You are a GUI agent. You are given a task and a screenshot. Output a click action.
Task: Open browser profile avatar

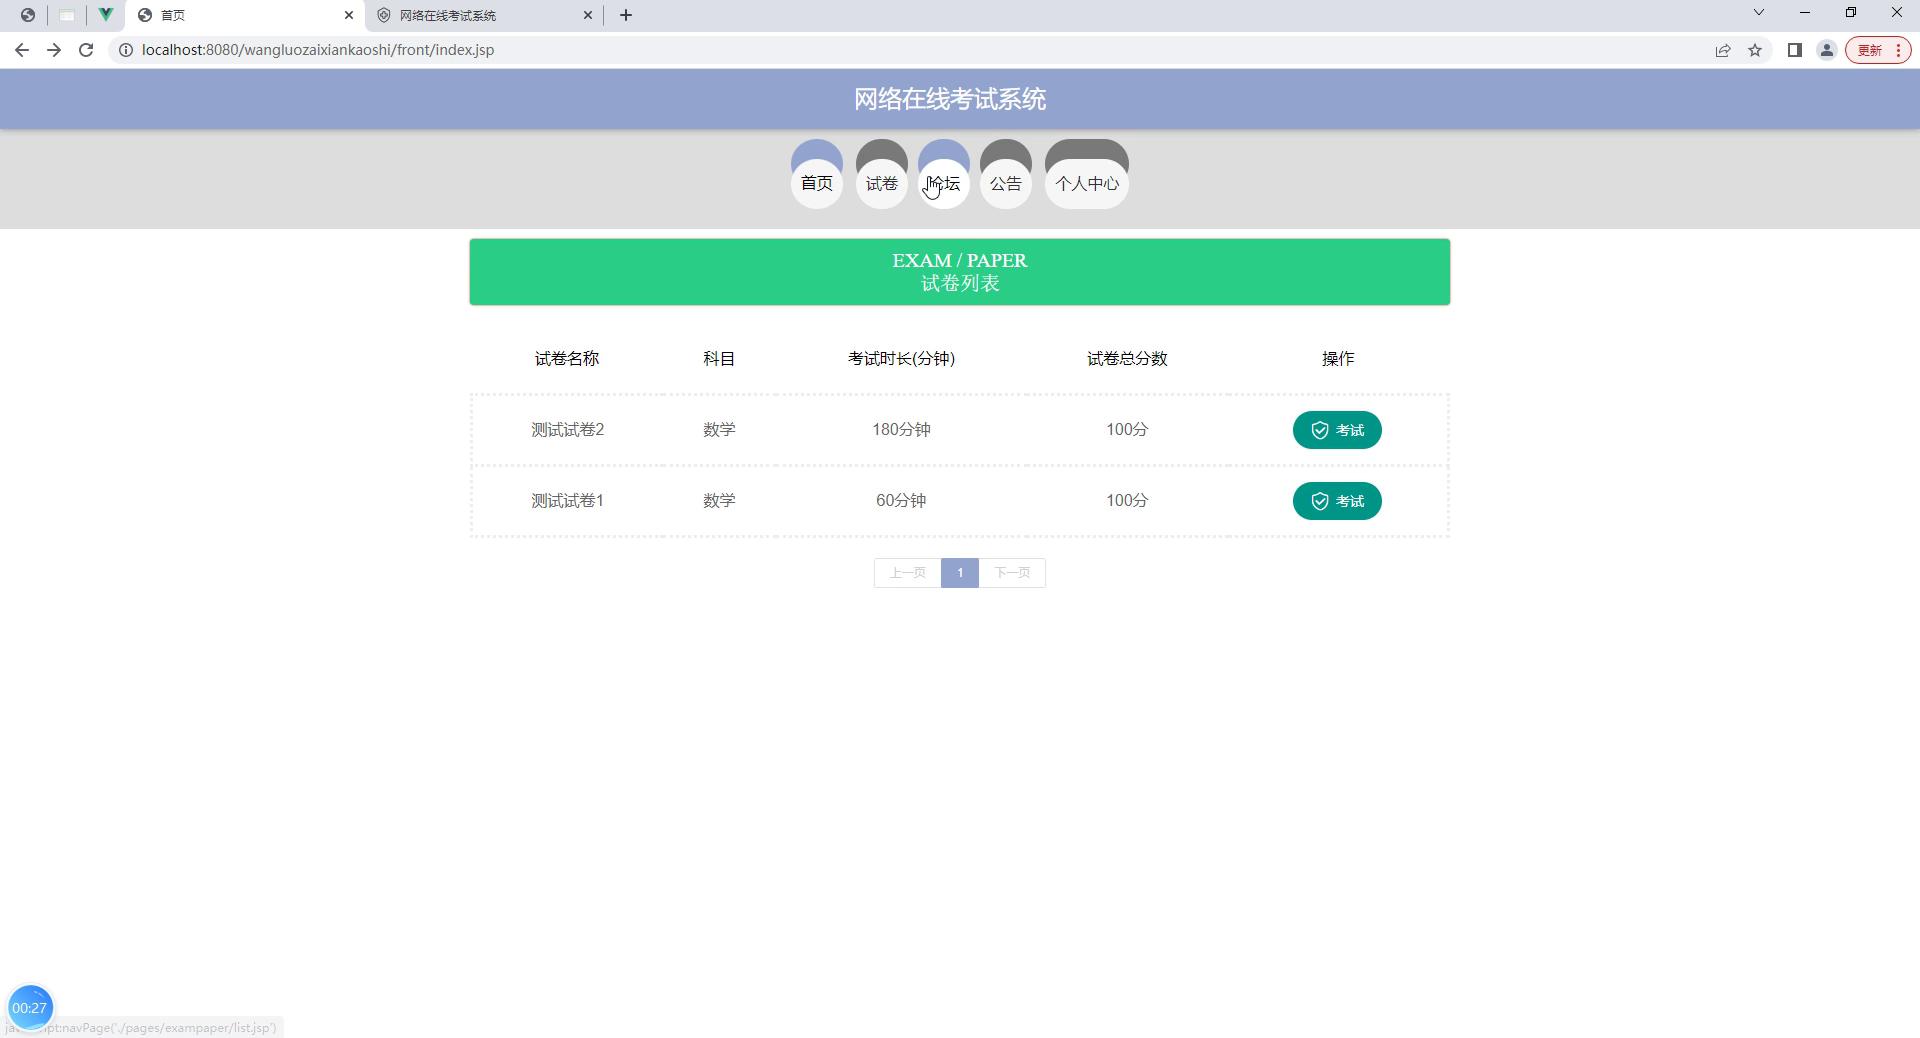click(x=1826, y=50)
